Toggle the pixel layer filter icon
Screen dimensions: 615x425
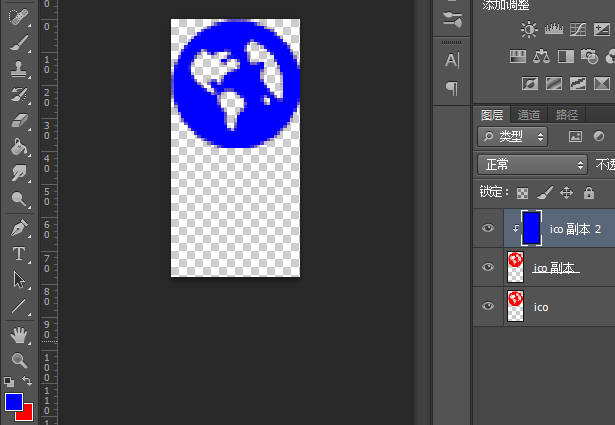click(575, 136)
